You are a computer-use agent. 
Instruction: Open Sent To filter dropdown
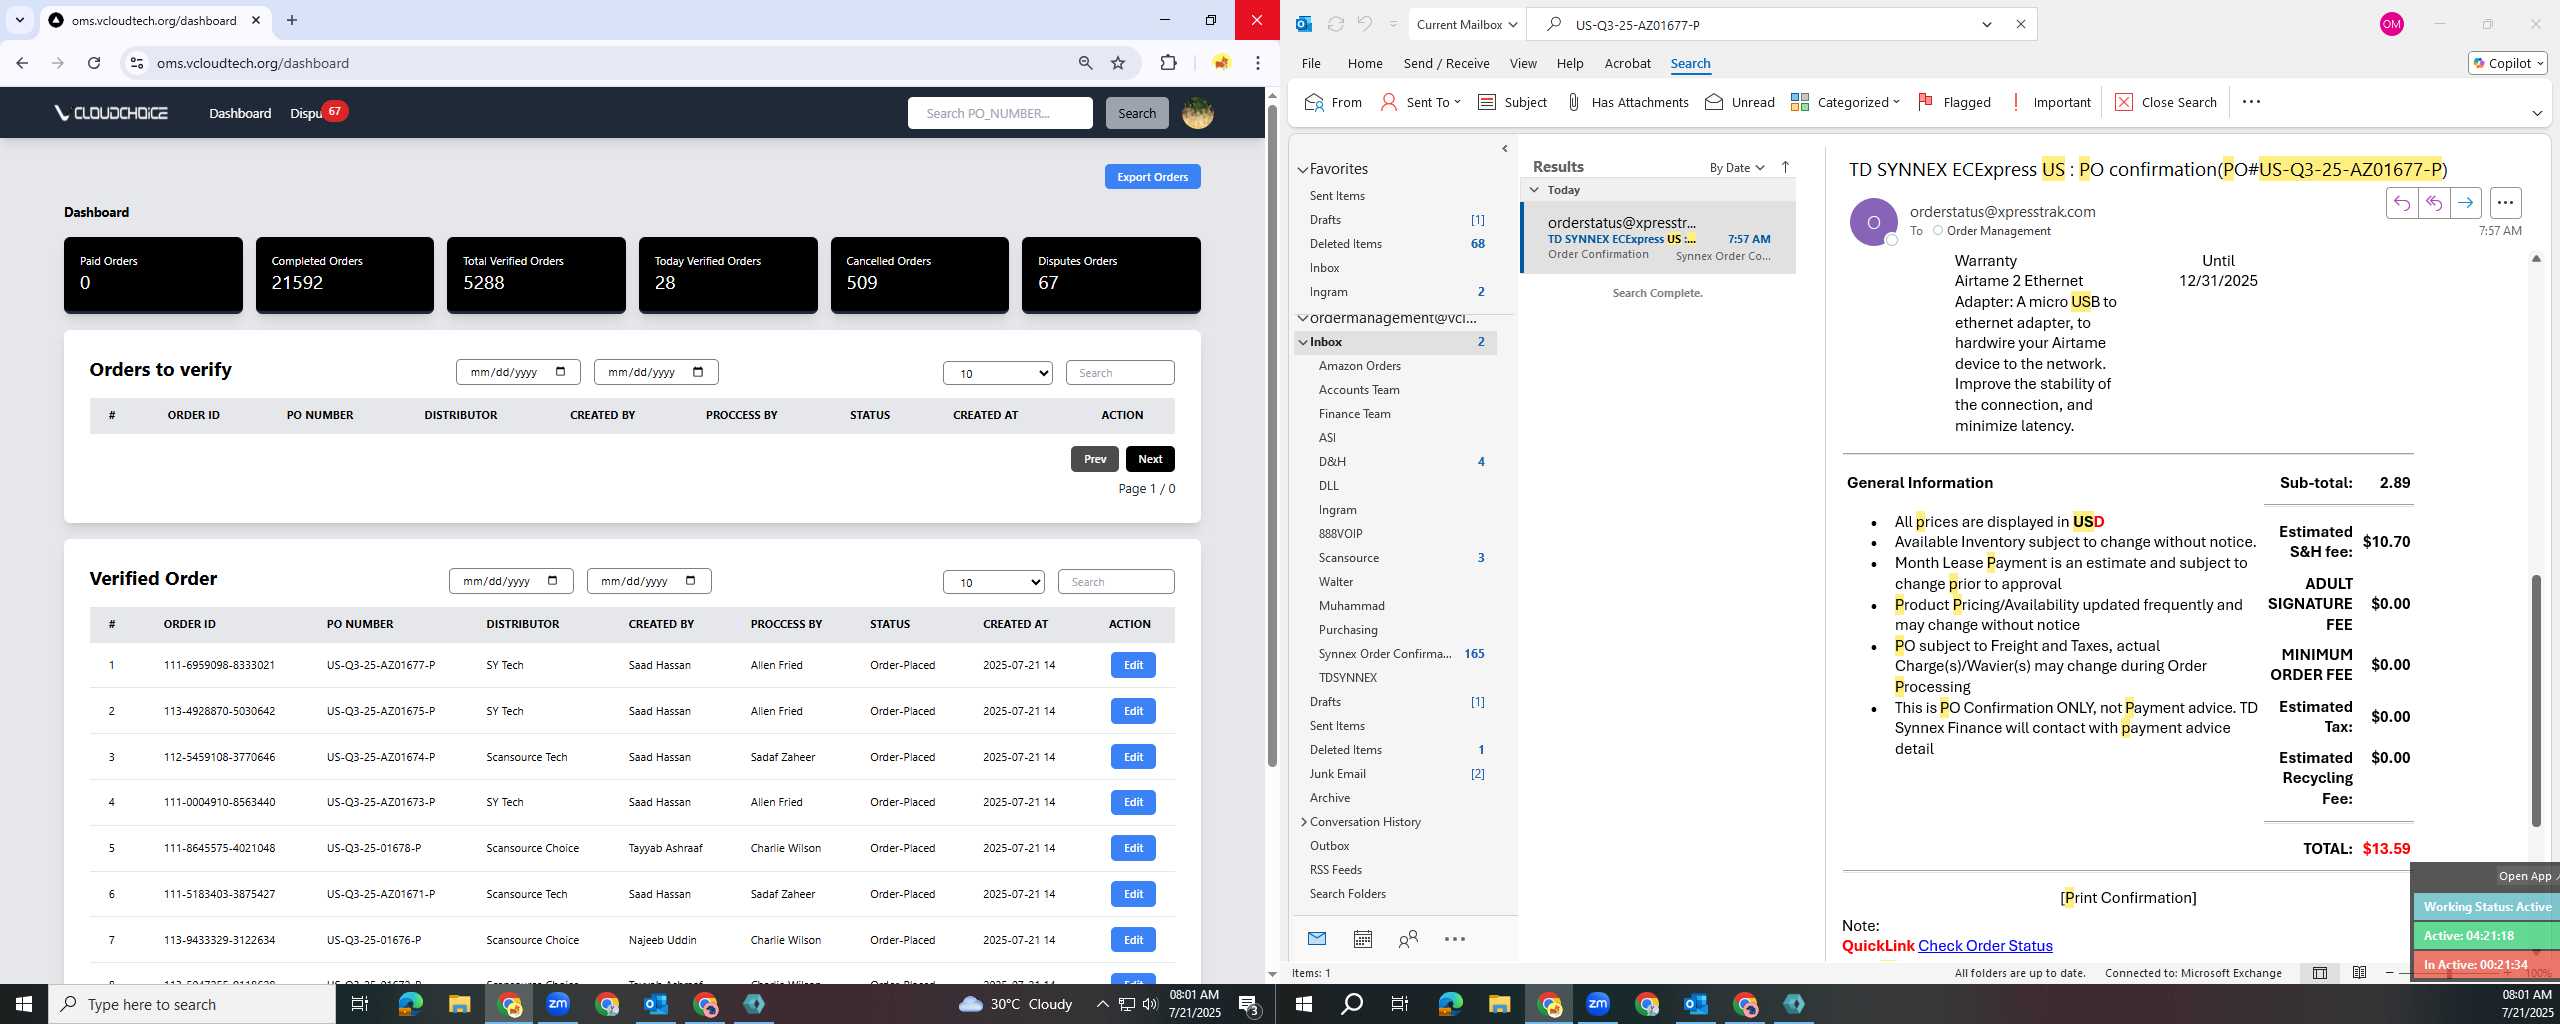tap(1421, 102)
